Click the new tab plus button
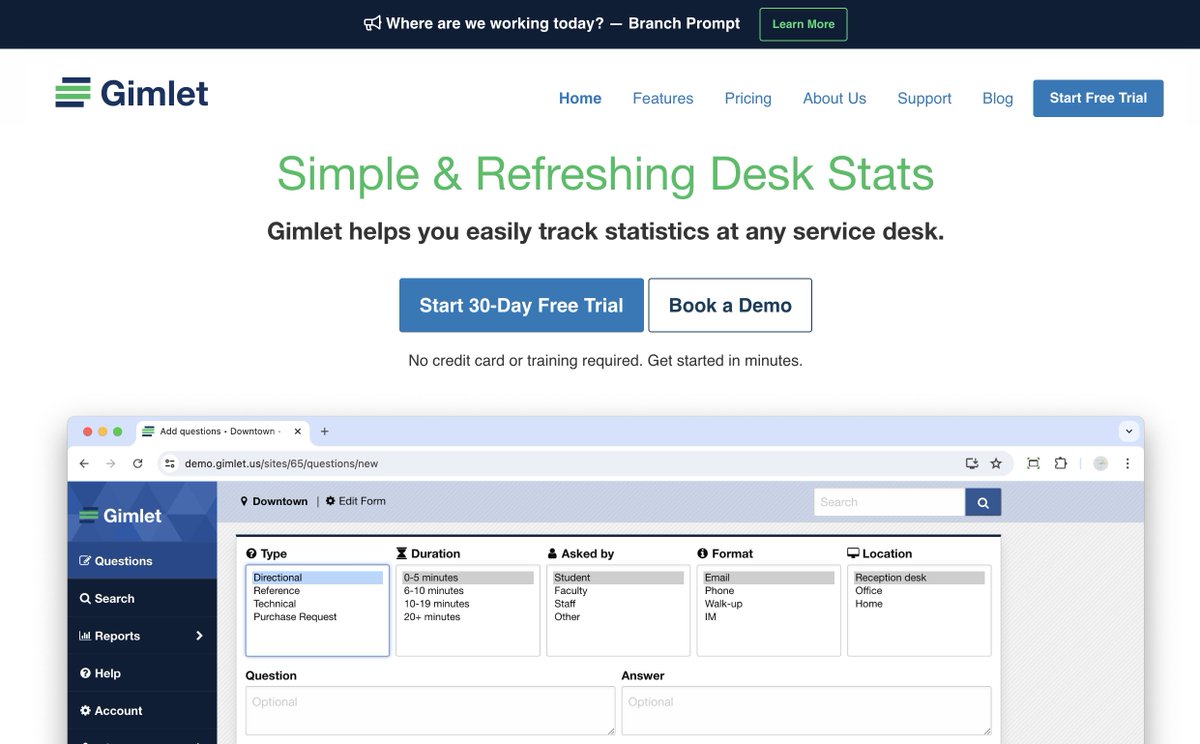Image resolution: width=1200 pixels, height=744 pixels. (x=324, y=431)
